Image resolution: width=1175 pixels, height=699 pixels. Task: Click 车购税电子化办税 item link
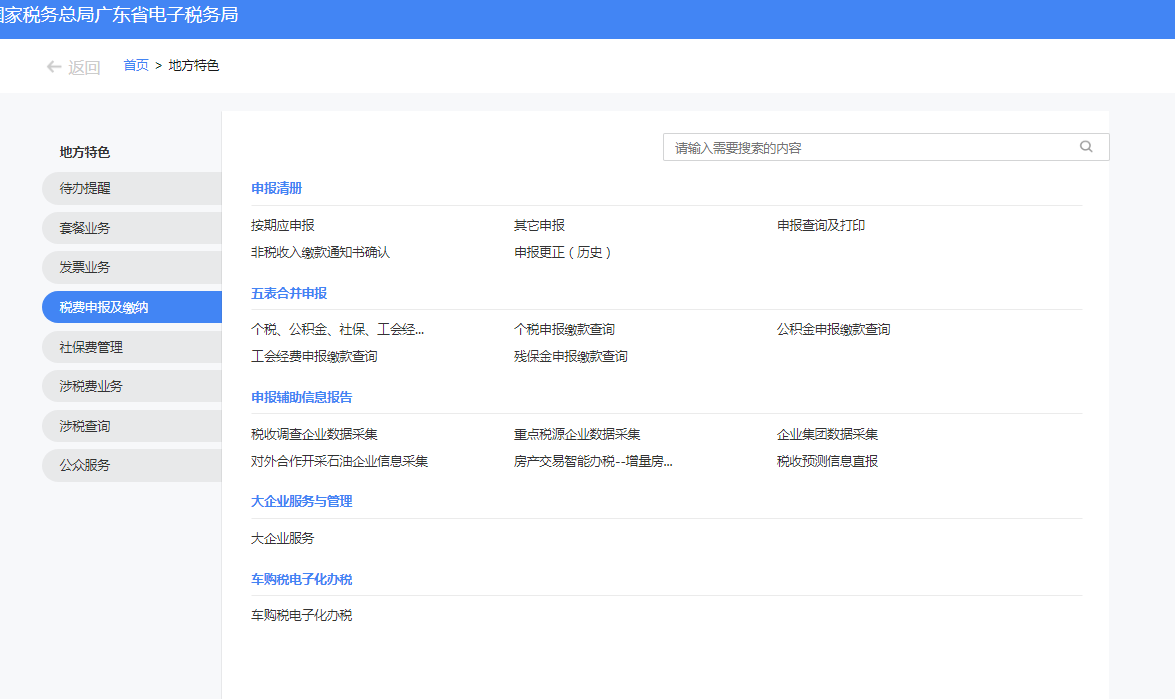point(301,616)
